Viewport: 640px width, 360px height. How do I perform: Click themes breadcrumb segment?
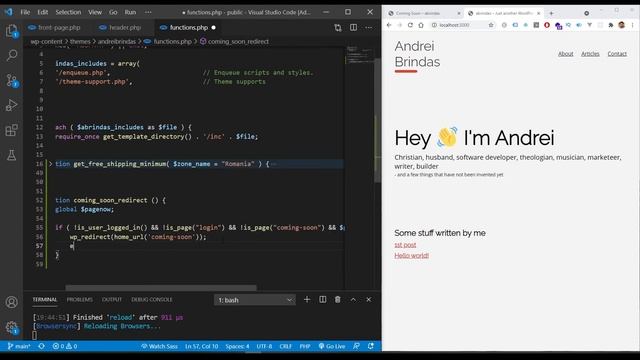[x=80, y=42]
